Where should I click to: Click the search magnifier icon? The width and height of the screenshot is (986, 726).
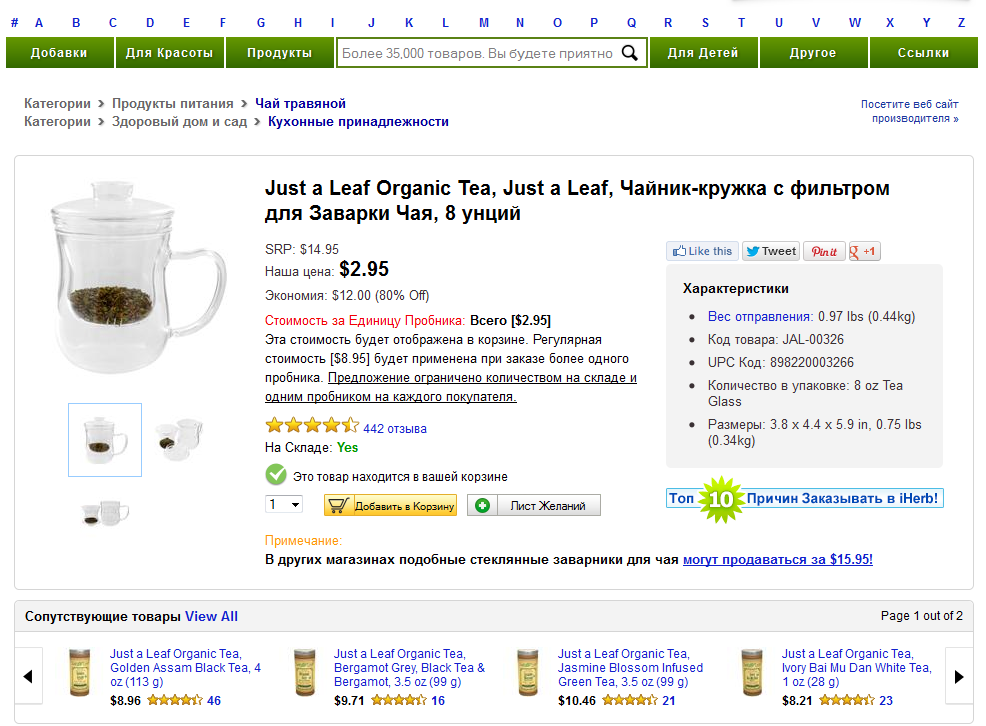pyautogui.click(x=629, y=53)
